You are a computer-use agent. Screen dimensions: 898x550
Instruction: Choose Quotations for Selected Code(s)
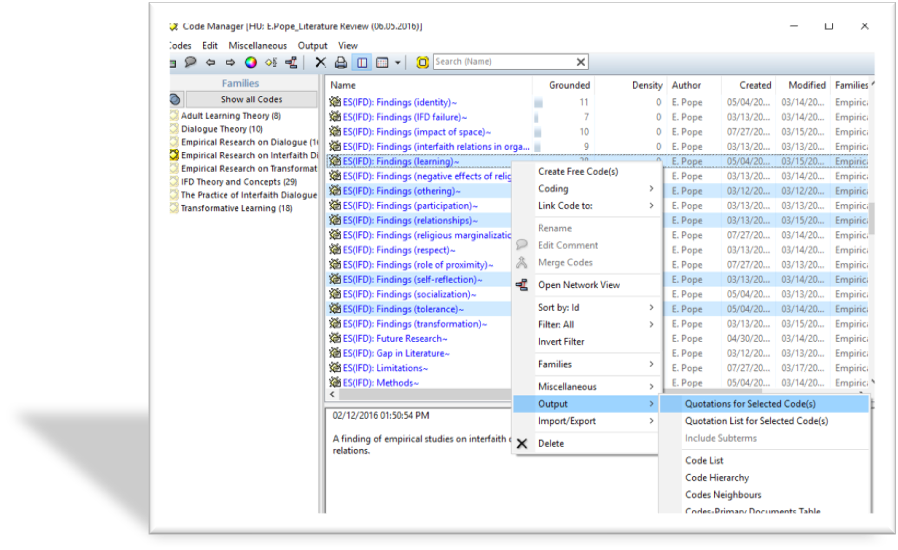point(750,404)
